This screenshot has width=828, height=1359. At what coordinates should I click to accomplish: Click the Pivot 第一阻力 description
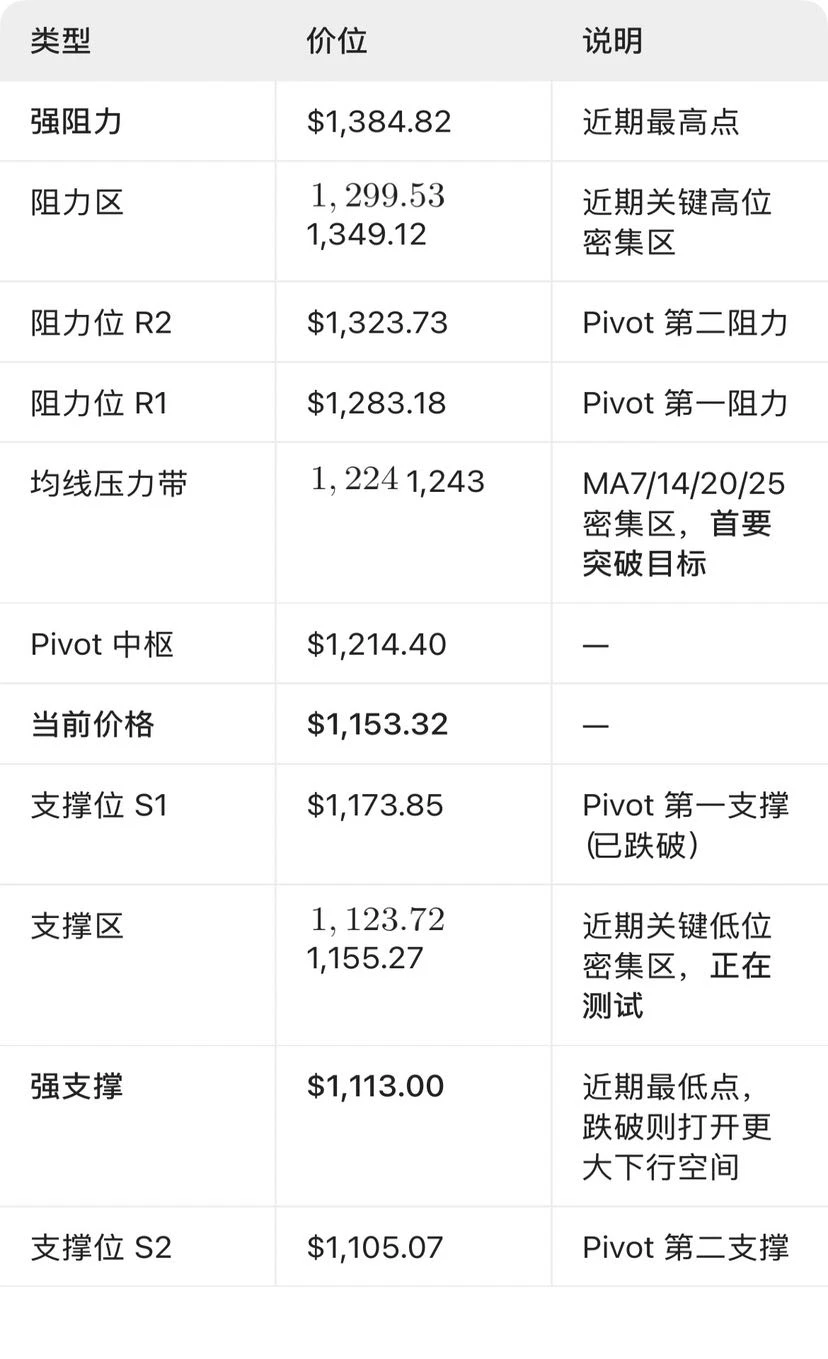[x=685, y=403]
